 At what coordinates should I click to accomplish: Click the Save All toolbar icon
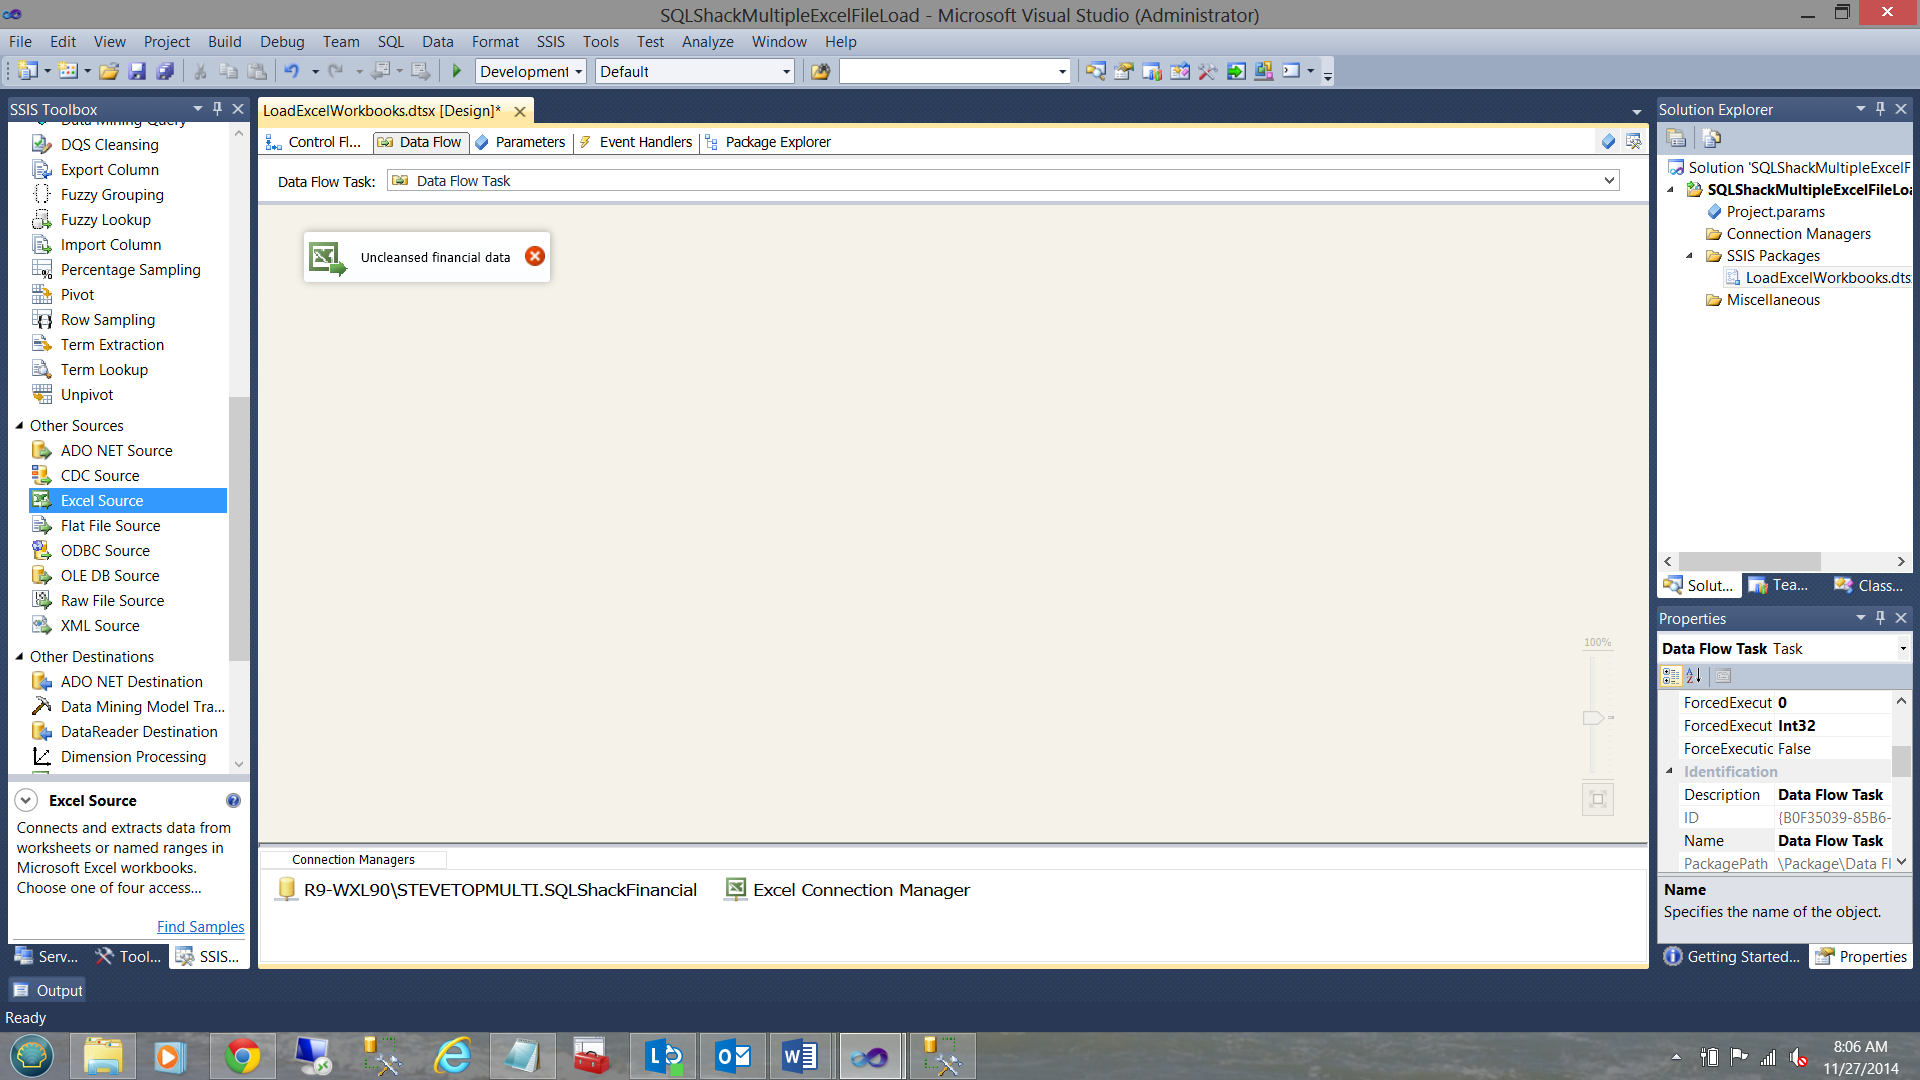point(165,71)
